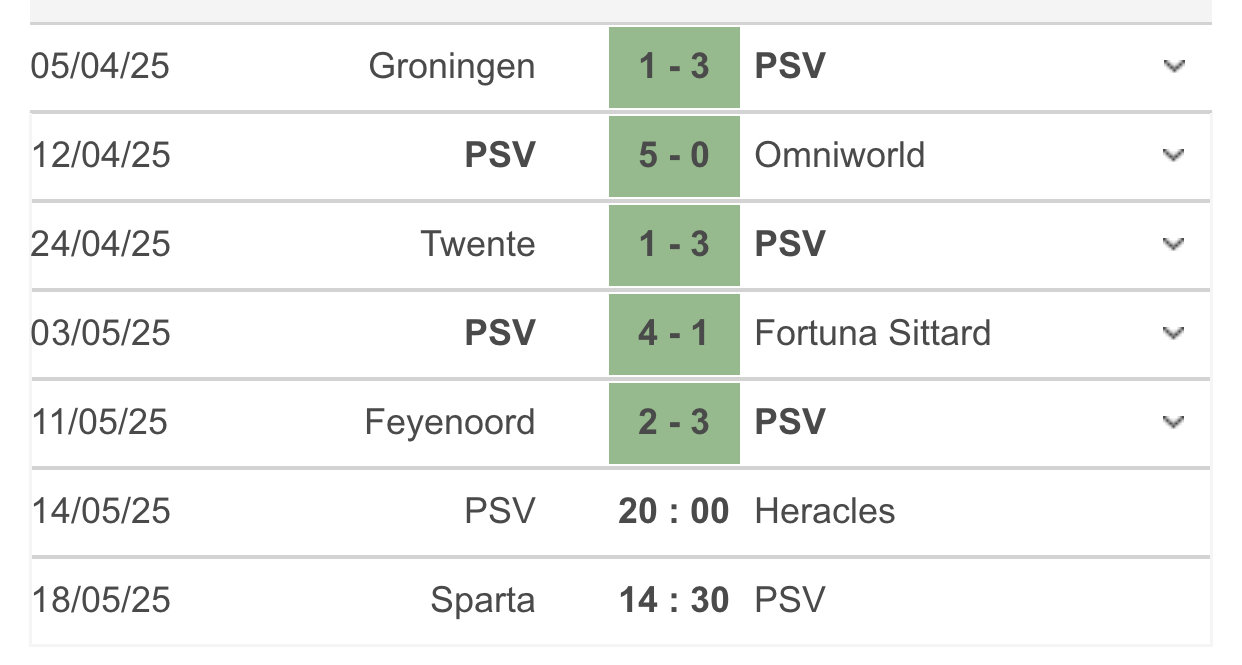Expand the Twente vs PSV match chevron

(1174, 245)
